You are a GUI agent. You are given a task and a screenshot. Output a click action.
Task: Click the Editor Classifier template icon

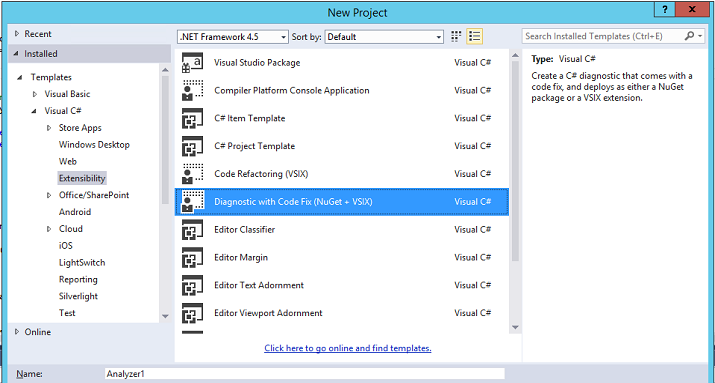tap(192, 229)
